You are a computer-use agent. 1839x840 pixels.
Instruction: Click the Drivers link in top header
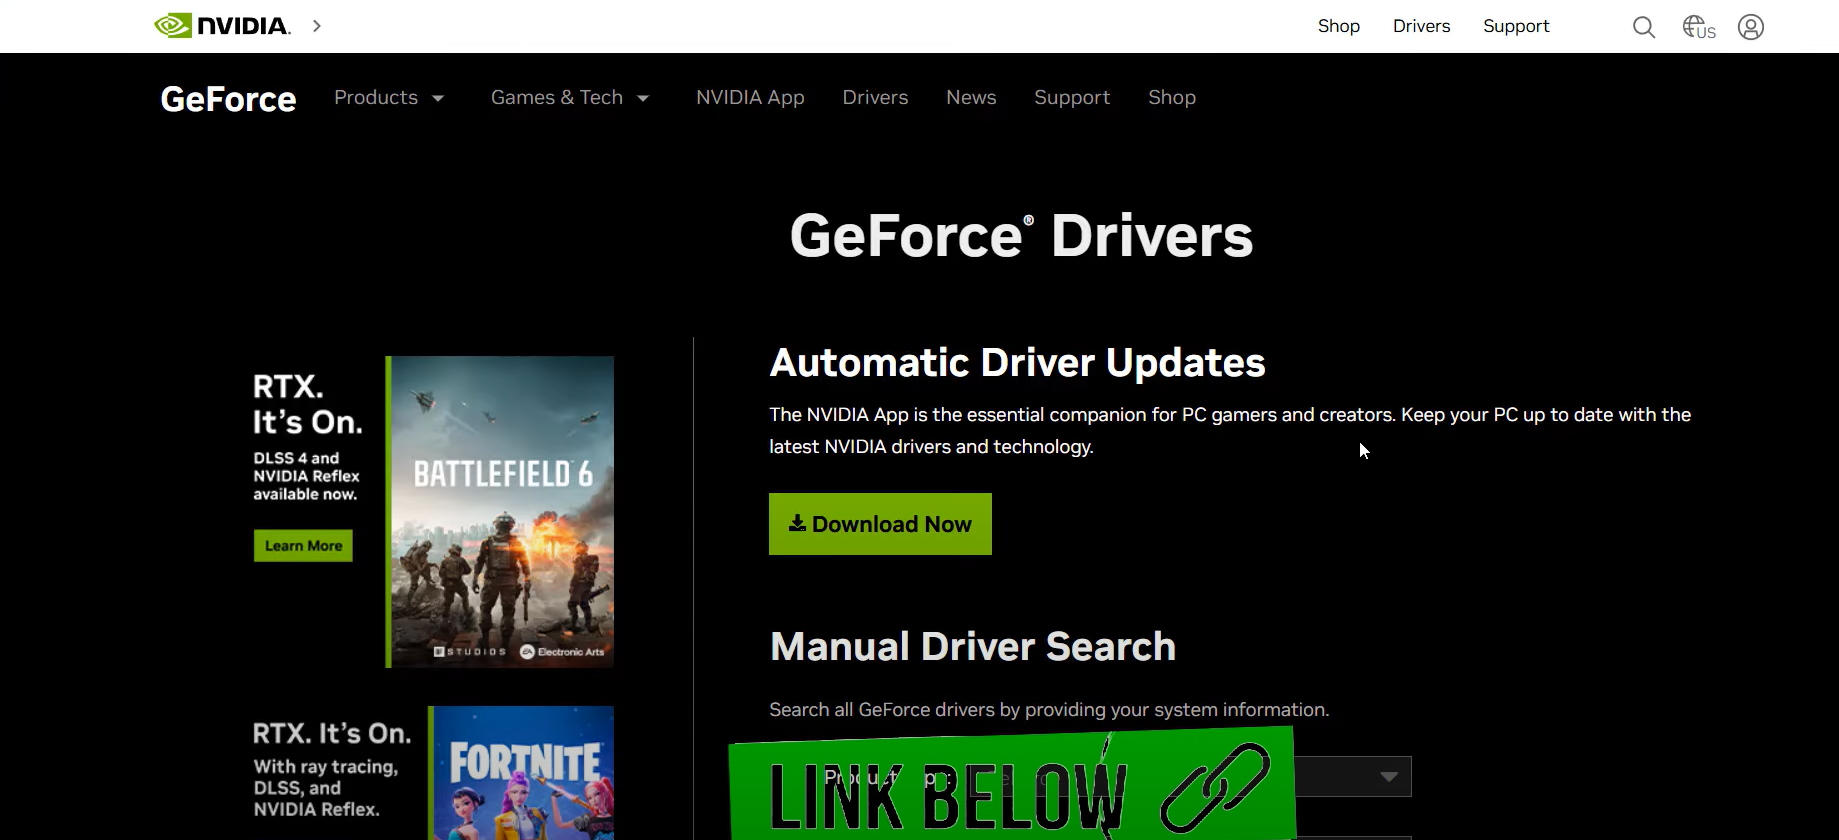[1421, 26]
